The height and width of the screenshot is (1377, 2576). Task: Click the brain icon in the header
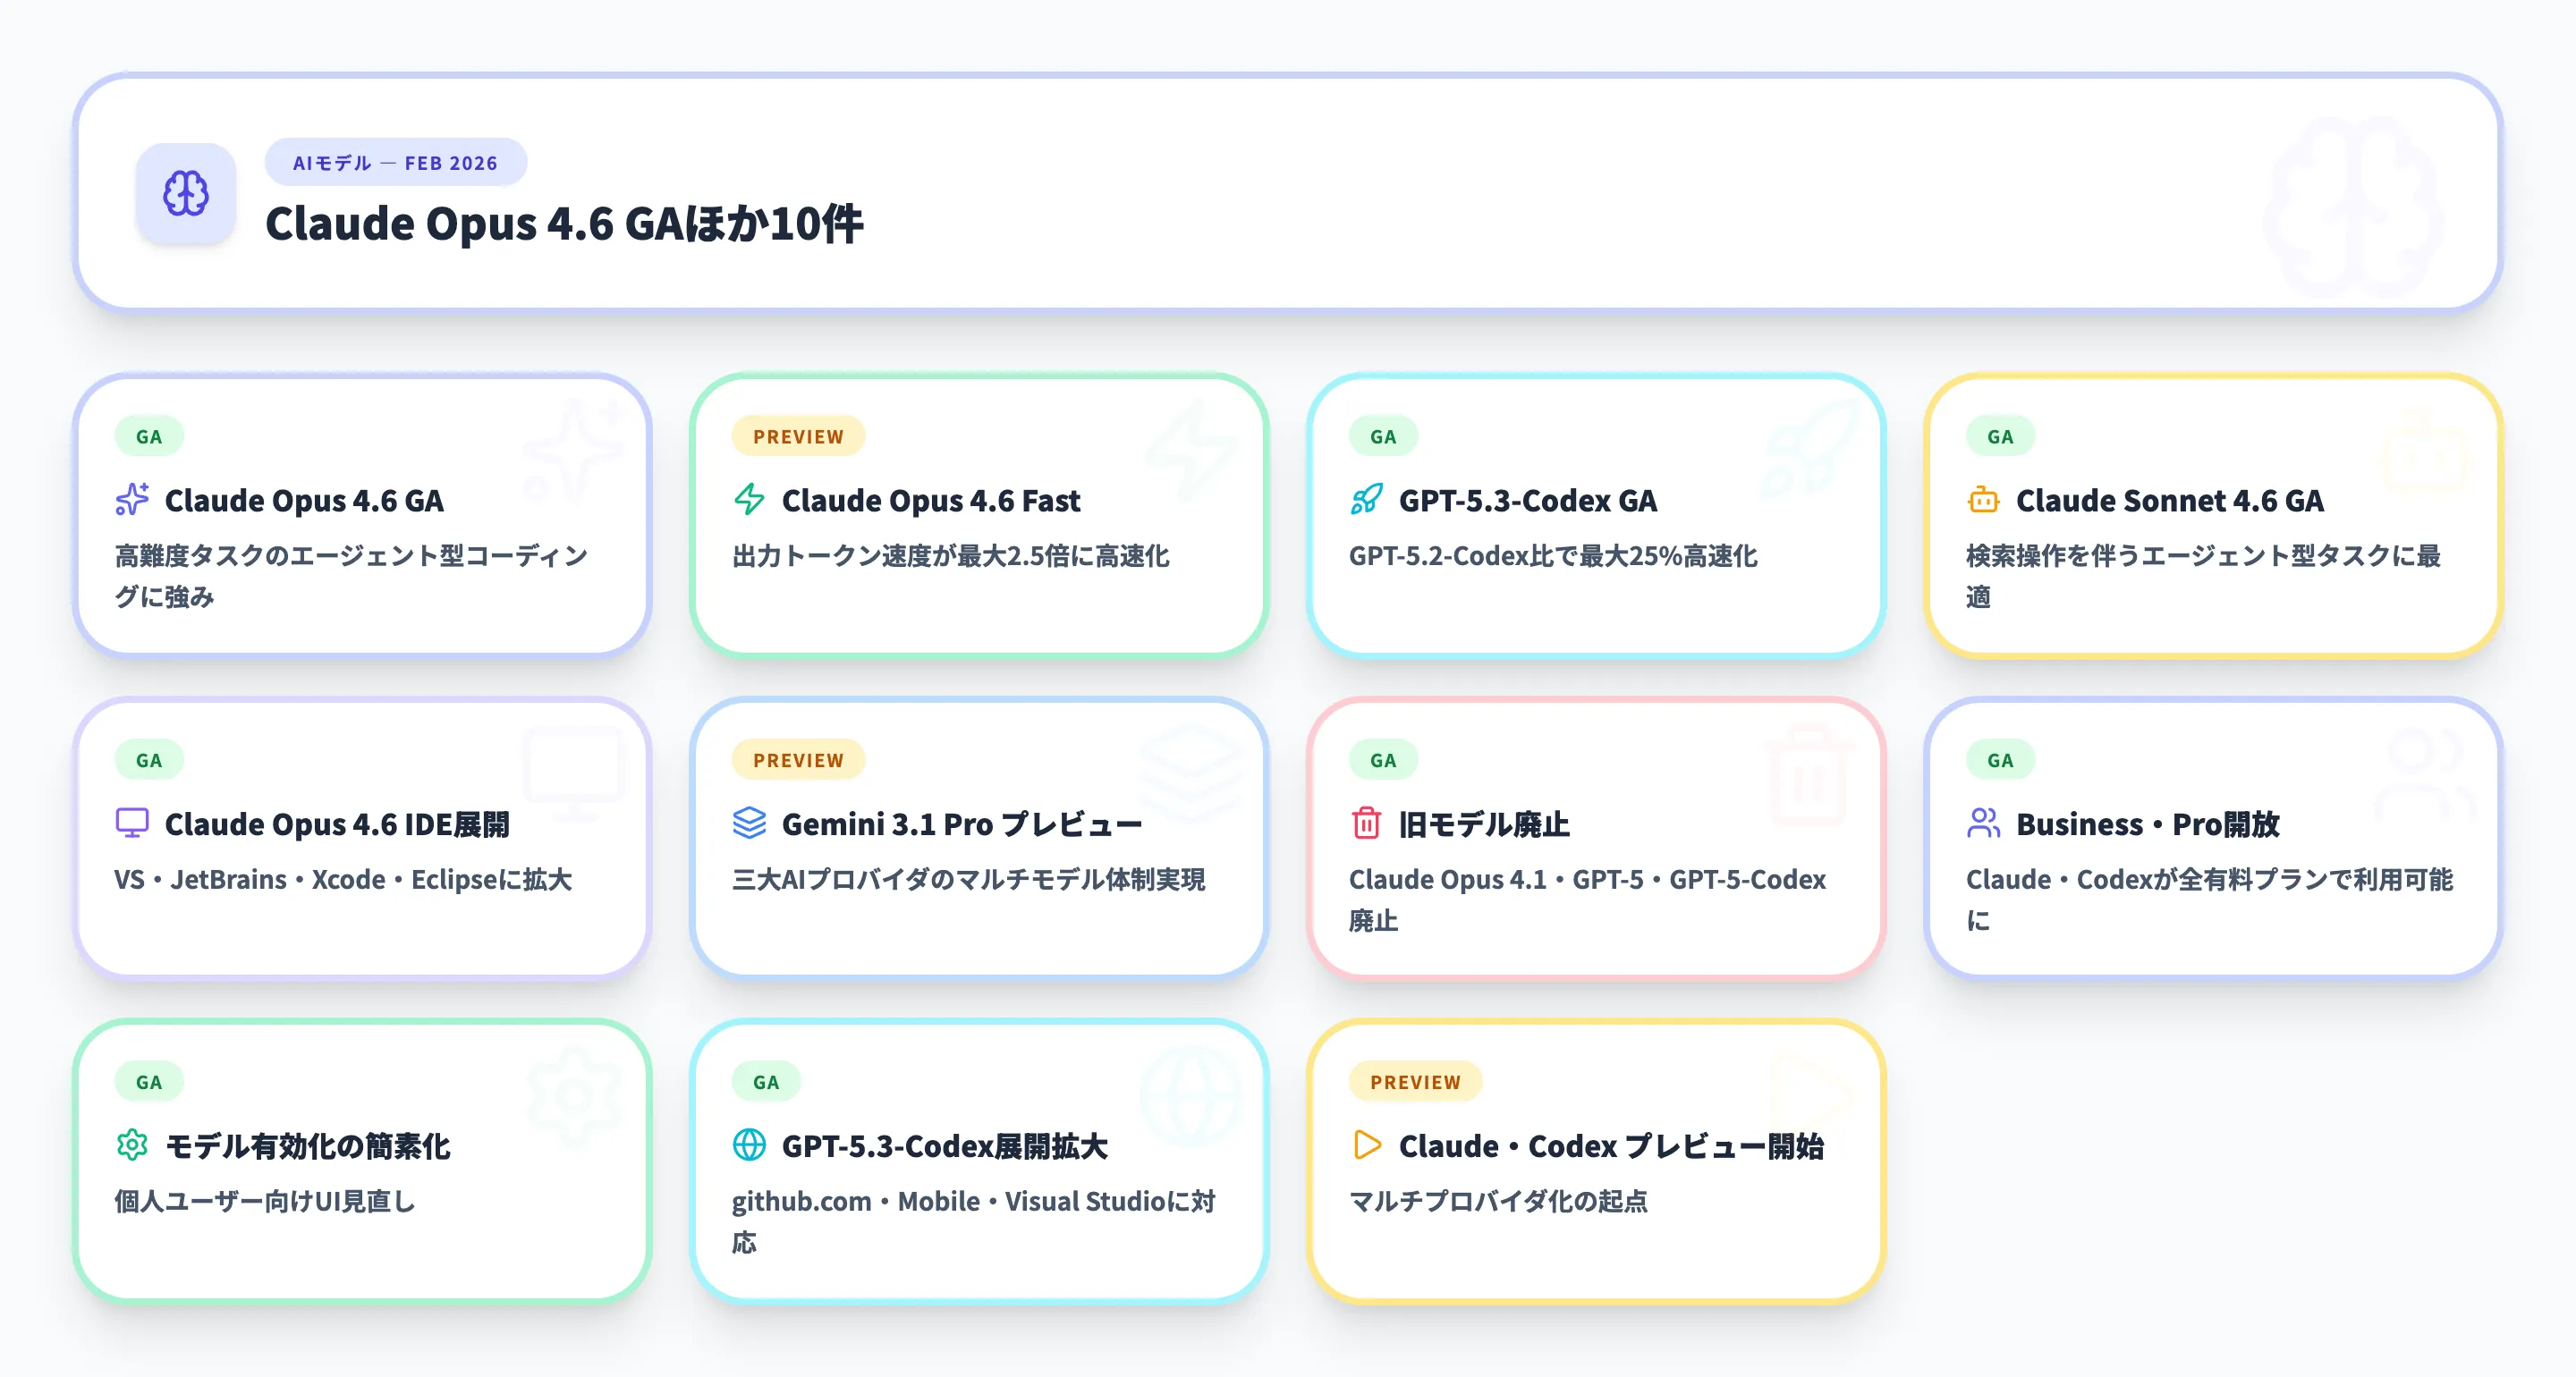186,194
